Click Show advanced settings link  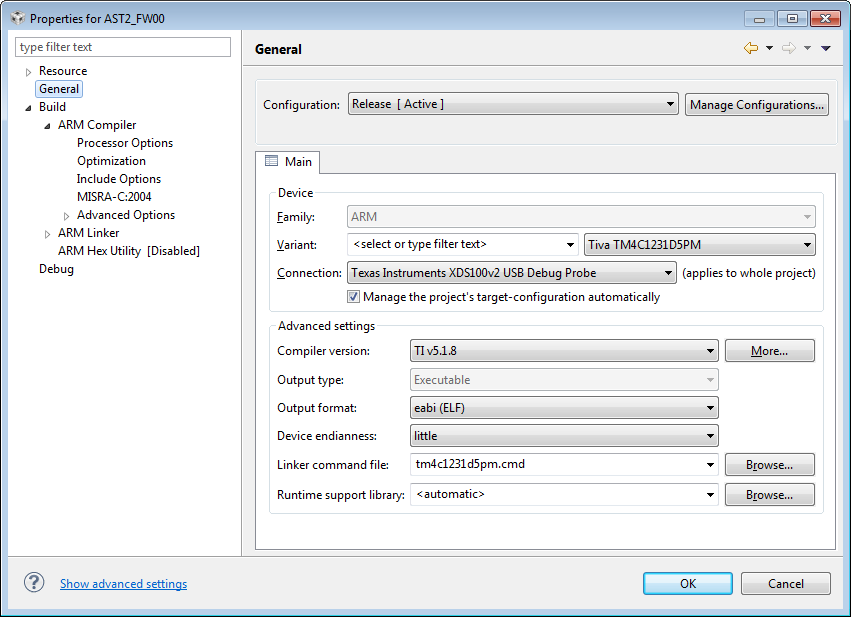[x=123, y=584]
